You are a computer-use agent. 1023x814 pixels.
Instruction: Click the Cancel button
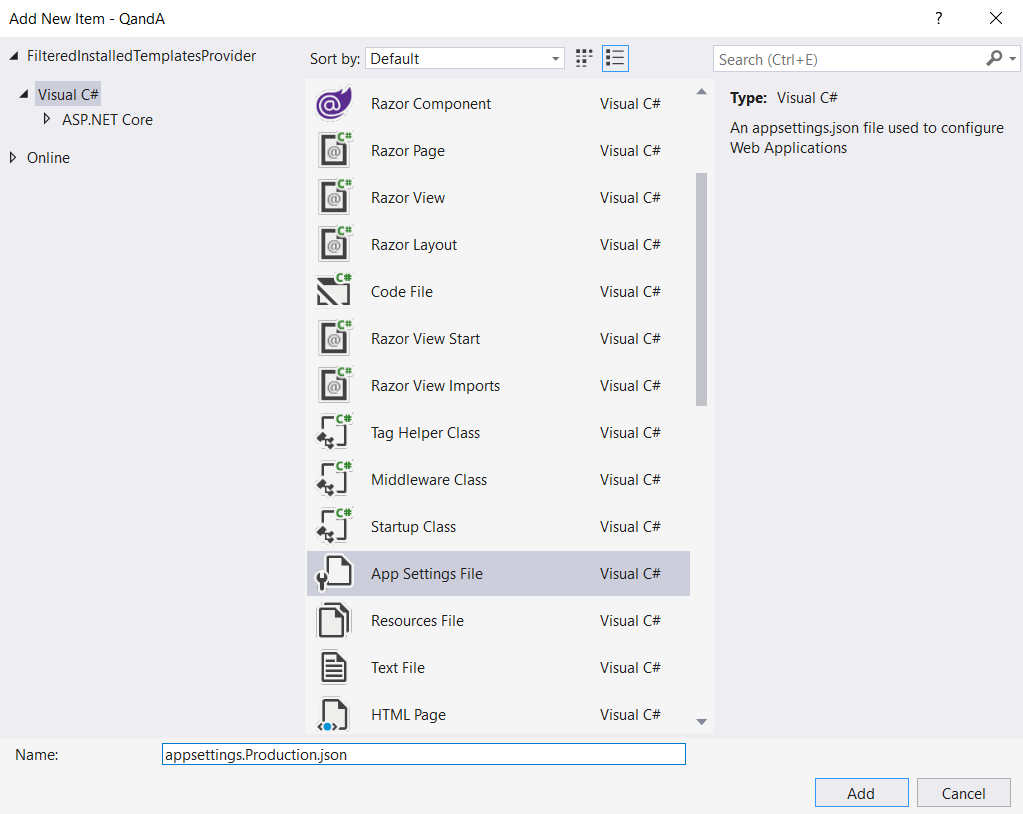tap(963, 793)
